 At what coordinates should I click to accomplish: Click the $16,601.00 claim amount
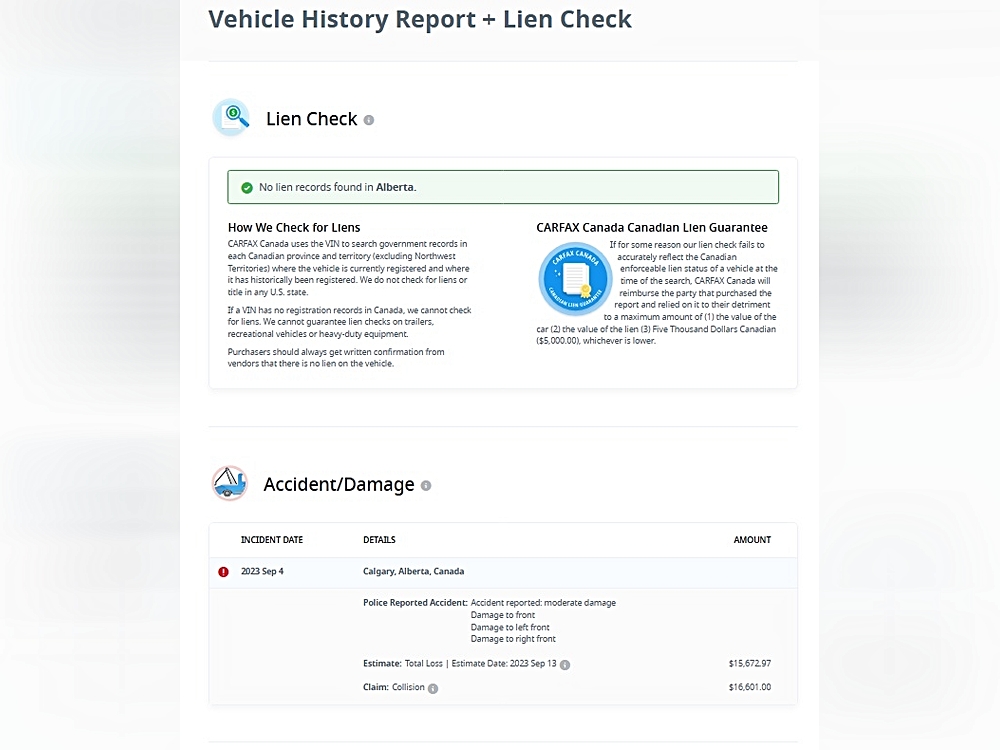[749, 688]
